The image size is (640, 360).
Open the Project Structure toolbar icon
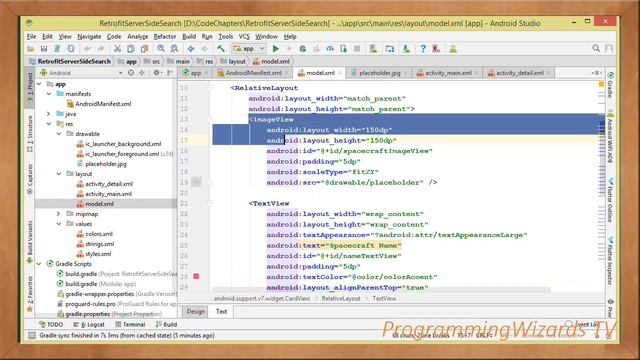[x=390, y=49]
